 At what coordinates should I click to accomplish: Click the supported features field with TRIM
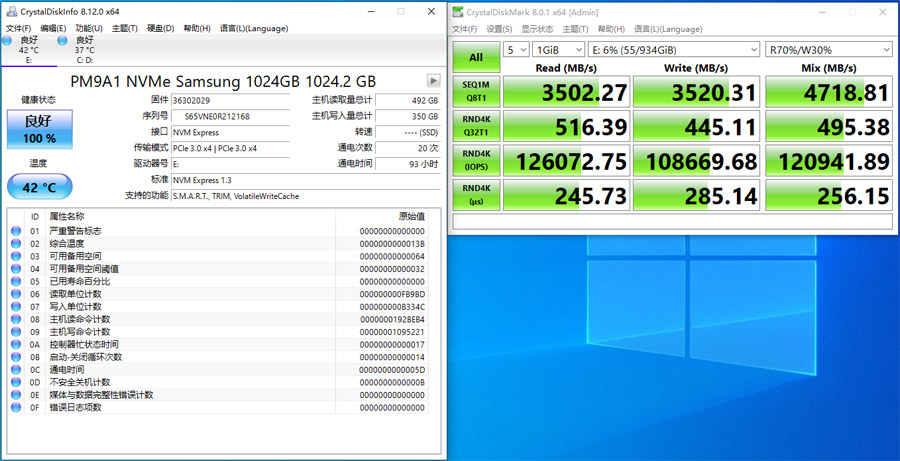[305, 196]
